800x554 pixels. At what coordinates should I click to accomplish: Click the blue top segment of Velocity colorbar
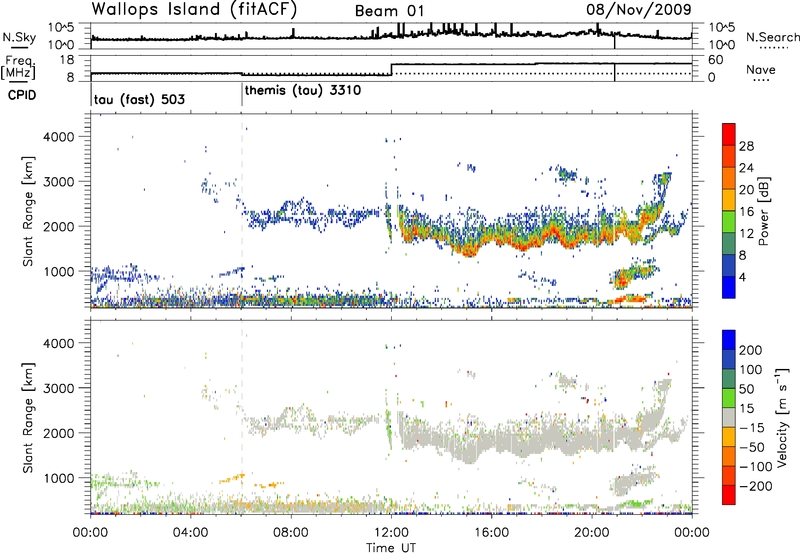coord(729,340)
